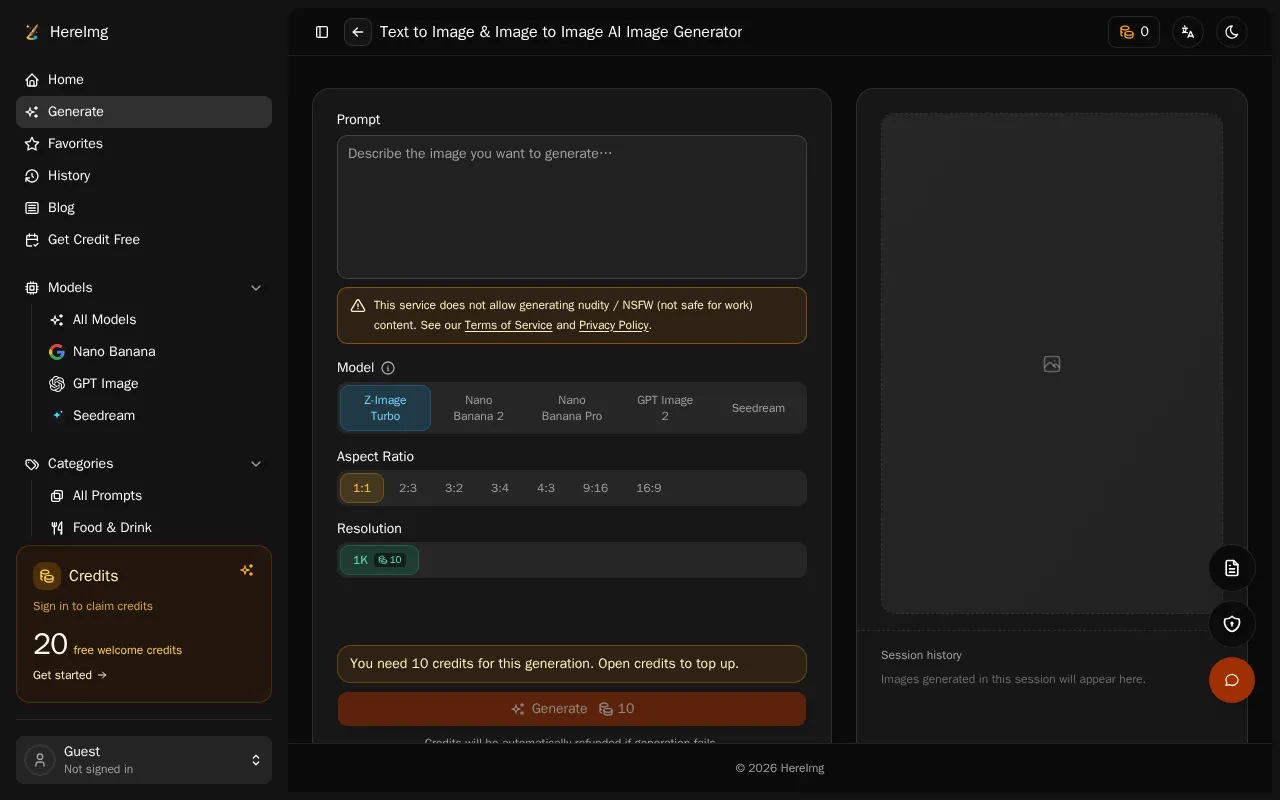Open Home in the sidebar
Viewport: 1280px width, 800px height.
[144, 80]
